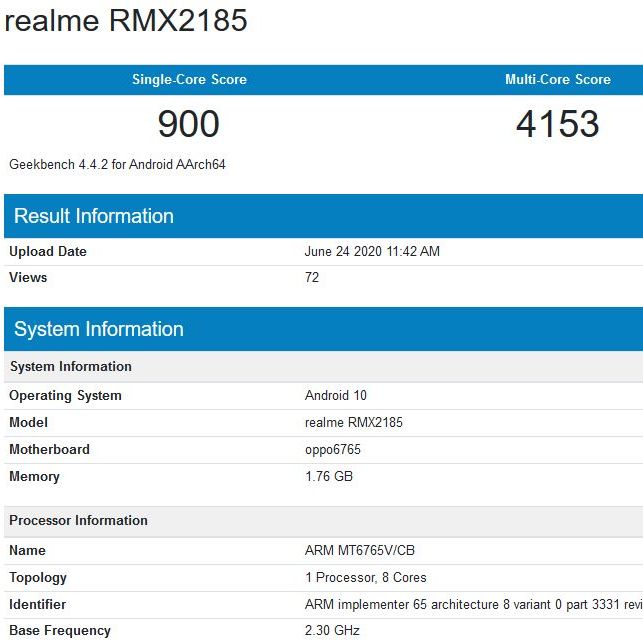The height and width of the screenshot is (642, 643).
Task: Select the Multi-Core Score header
Action: click(557, 80)
